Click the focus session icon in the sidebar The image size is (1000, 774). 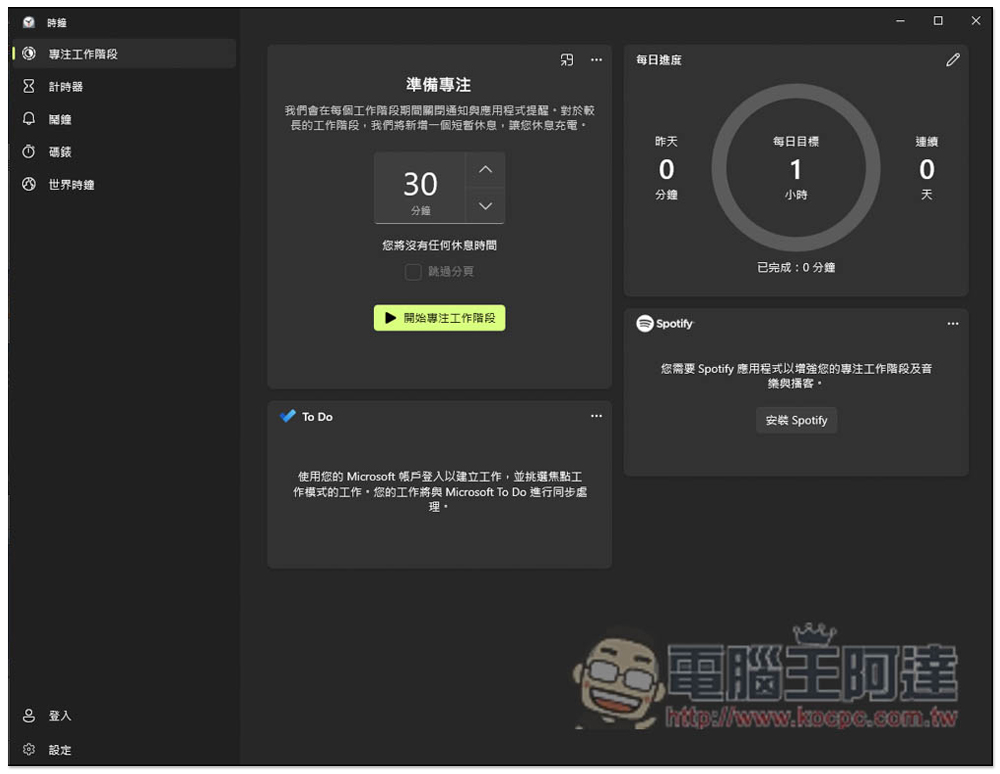(x=29, y=54)
